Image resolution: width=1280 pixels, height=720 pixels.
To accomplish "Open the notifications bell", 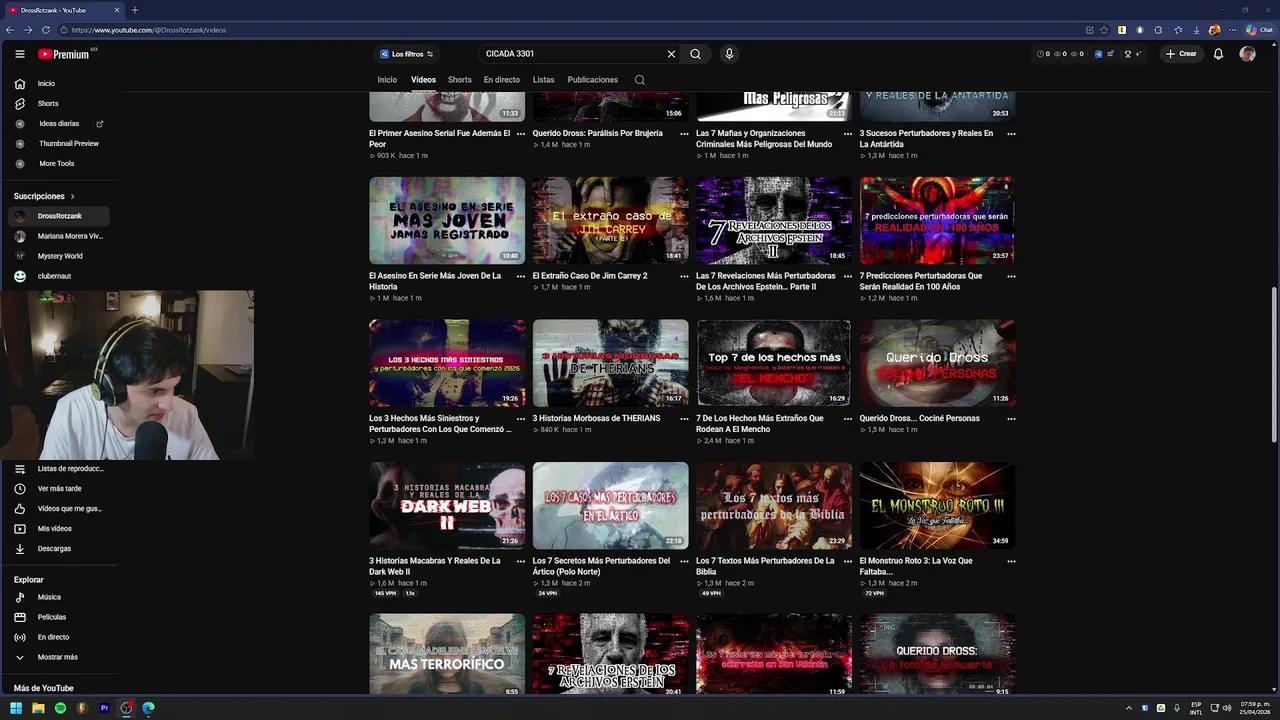I will pyautogui.click(x=1218, y=54).
